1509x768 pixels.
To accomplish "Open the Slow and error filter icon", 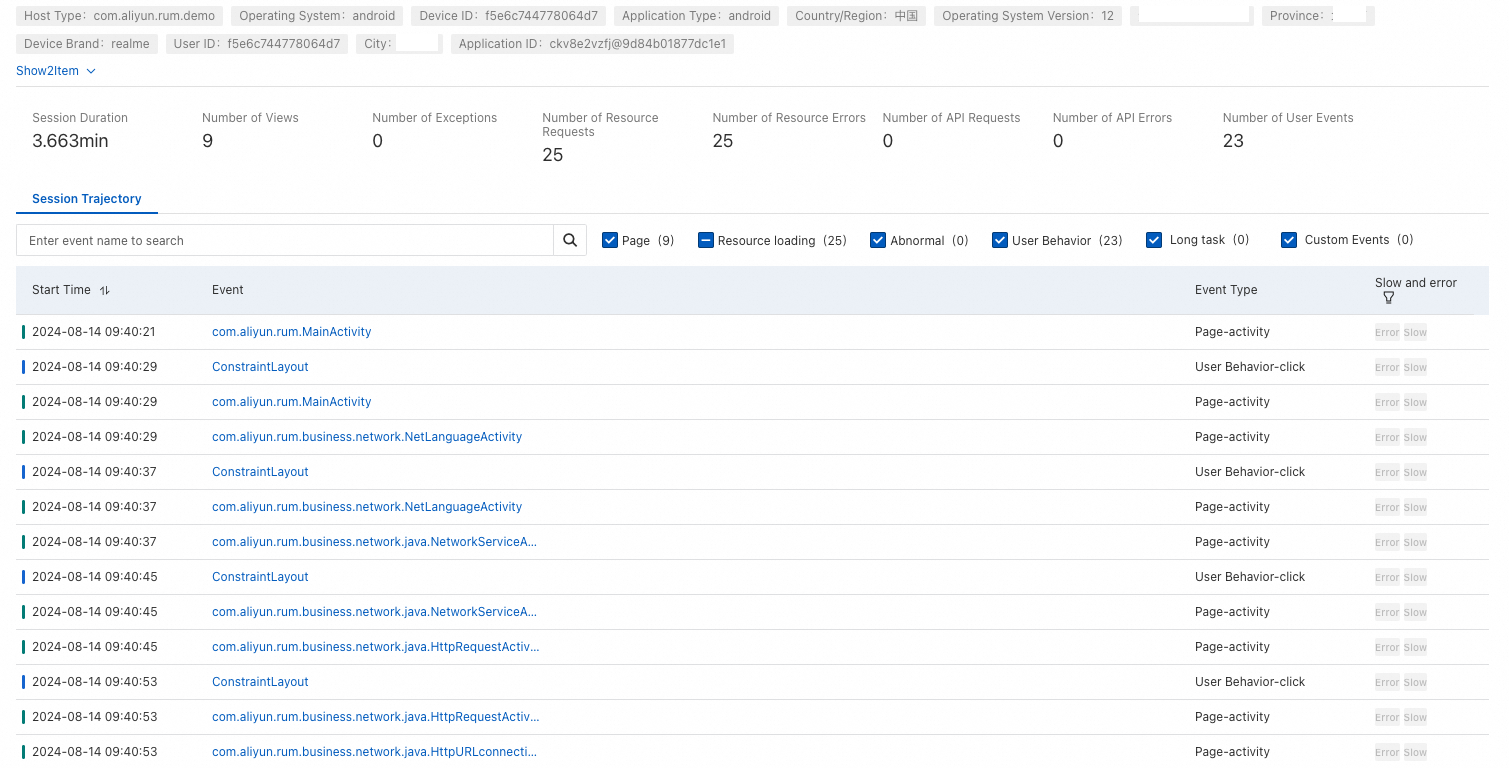I will click(1388, 298).
